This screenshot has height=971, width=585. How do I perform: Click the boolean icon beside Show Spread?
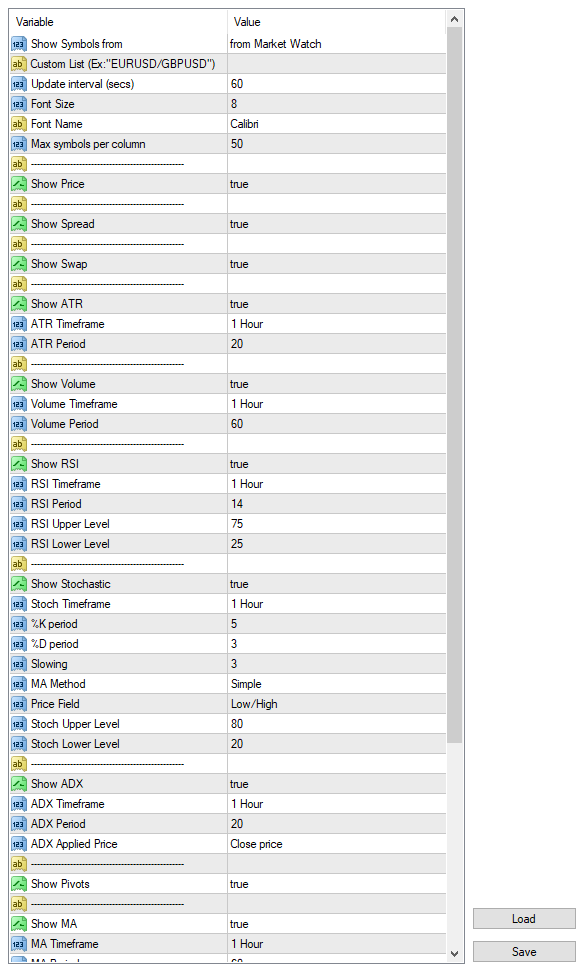click(19, 224)
